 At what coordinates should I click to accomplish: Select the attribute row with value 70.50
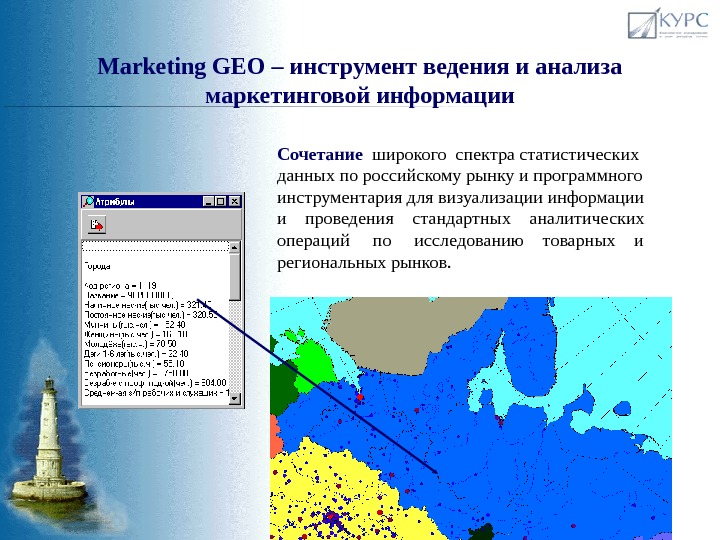(x=130, y=344)
